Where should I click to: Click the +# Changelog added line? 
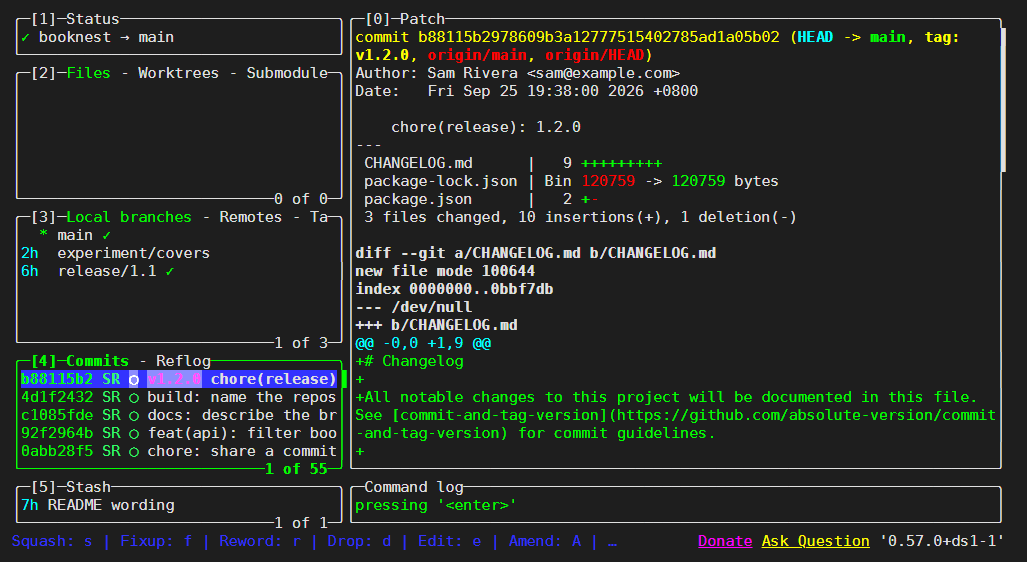click(x=409, y=361)
